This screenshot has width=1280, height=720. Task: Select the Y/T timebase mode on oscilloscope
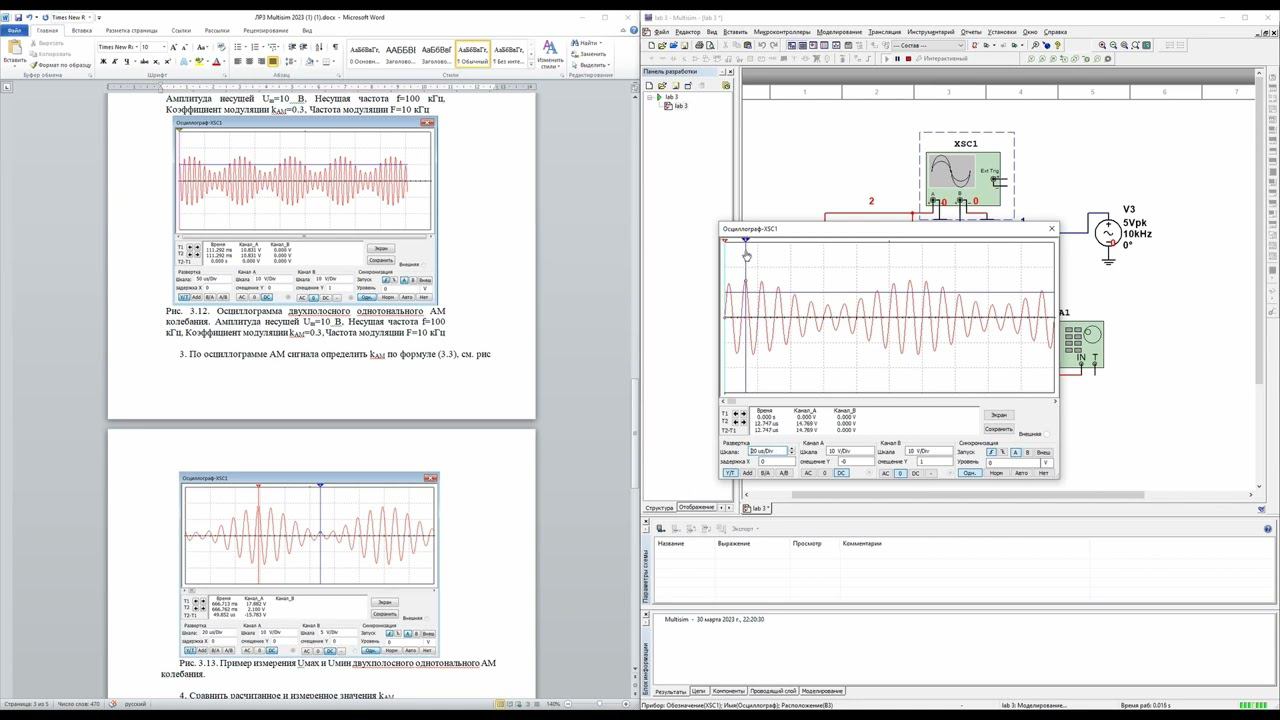pos(730,473)
